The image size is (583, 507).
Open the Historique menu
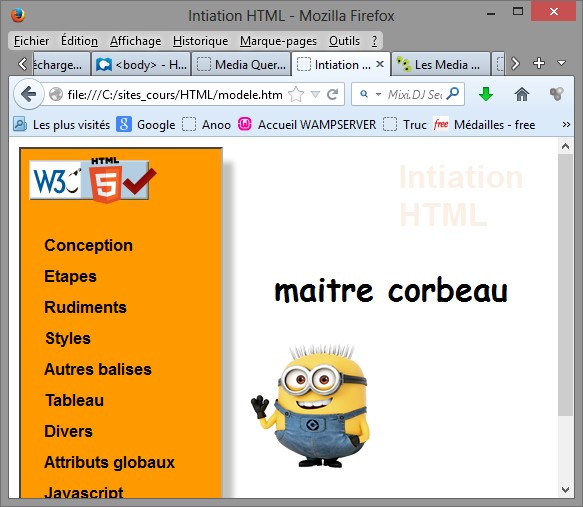(200, 41)
